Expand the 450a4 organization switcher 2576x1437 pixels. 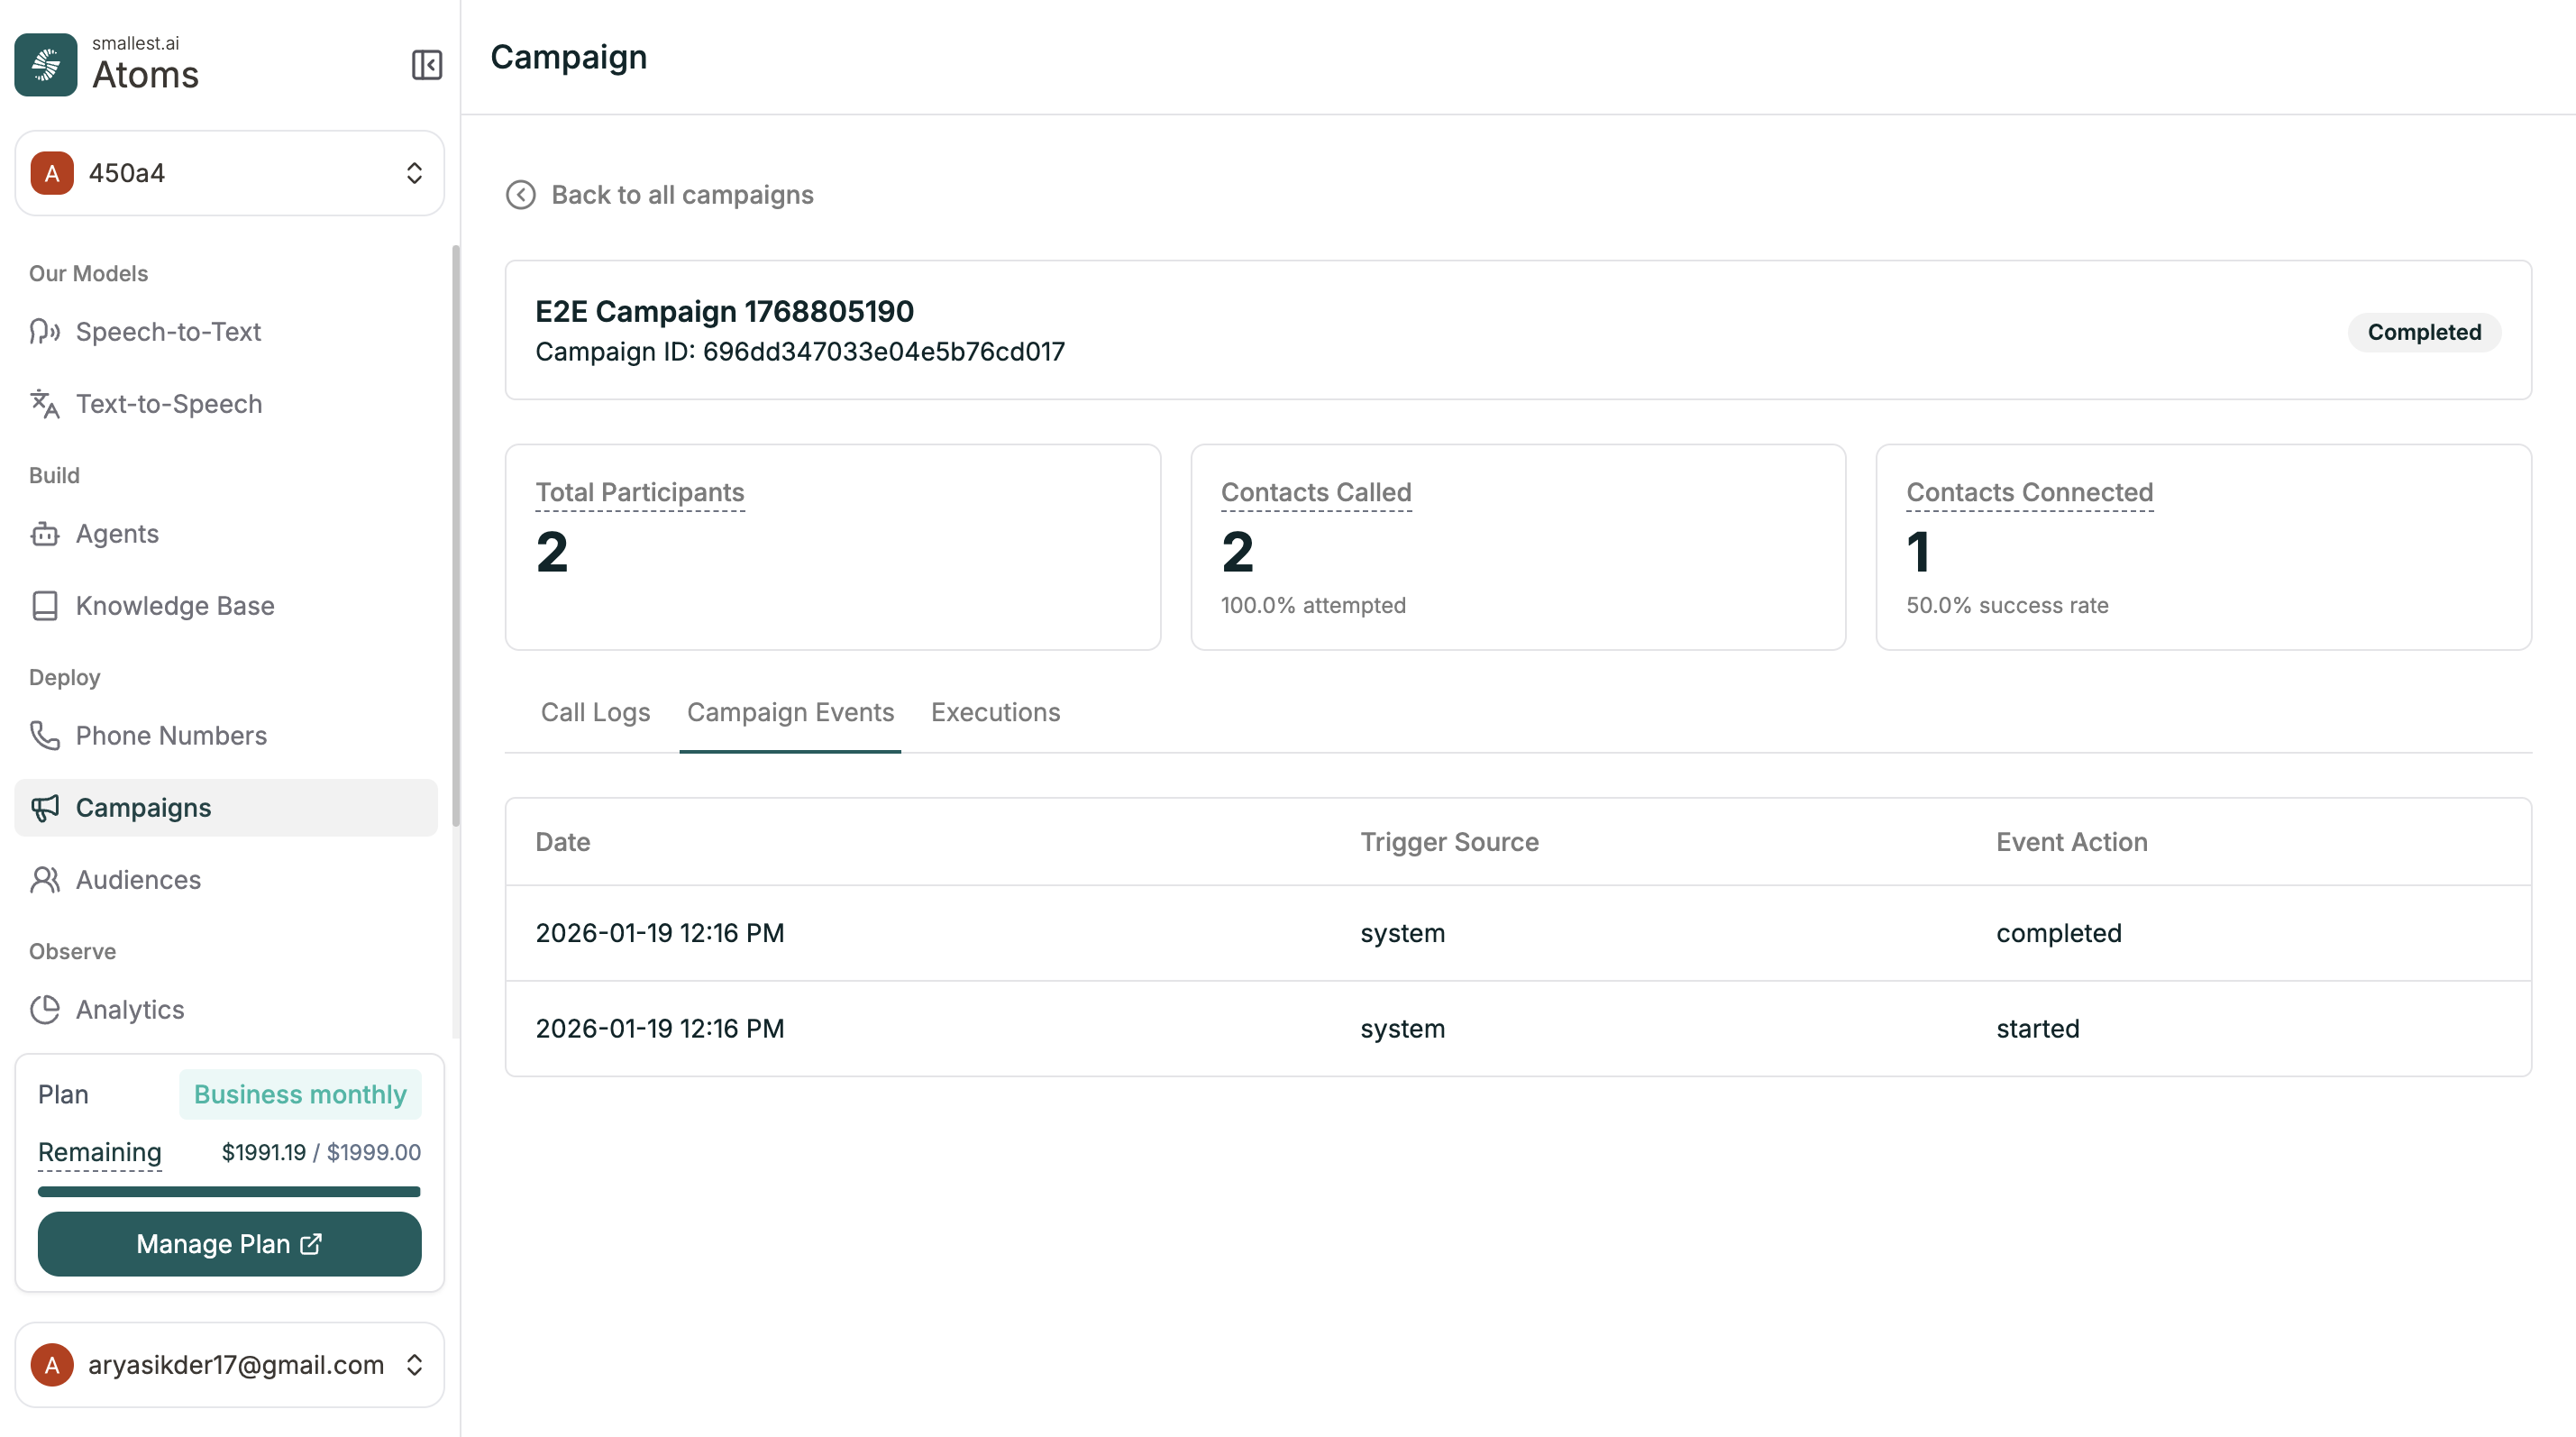click(229, 173)
